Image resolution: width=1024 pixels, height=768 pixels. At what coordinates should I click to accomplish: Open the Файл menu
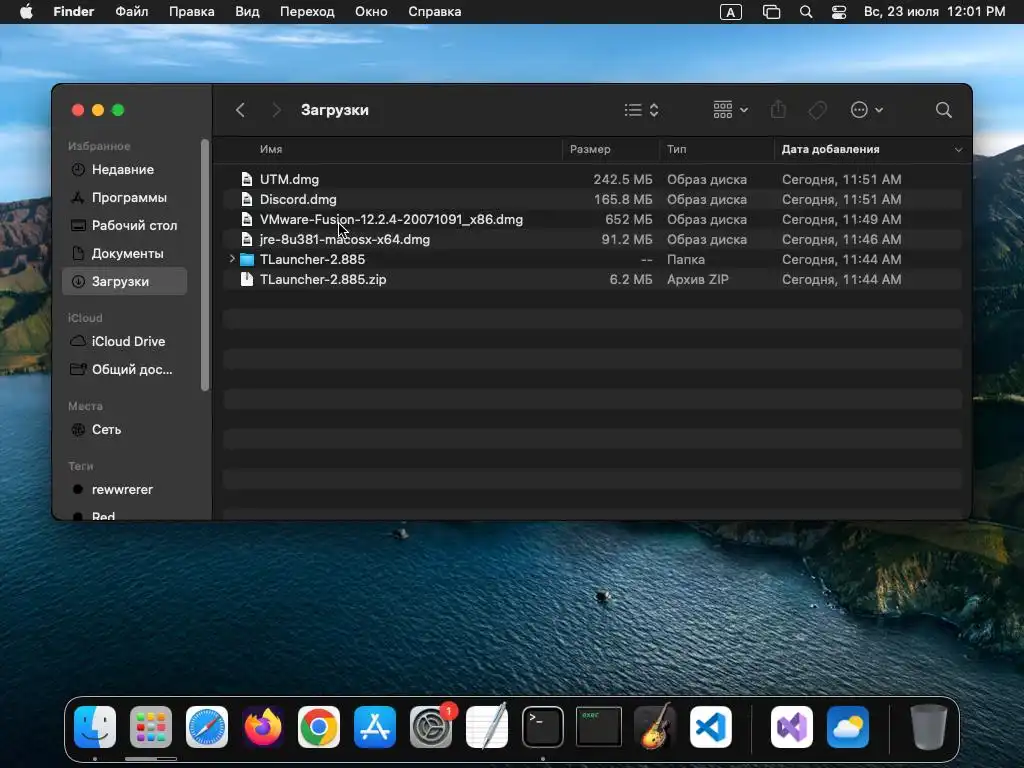131,12
